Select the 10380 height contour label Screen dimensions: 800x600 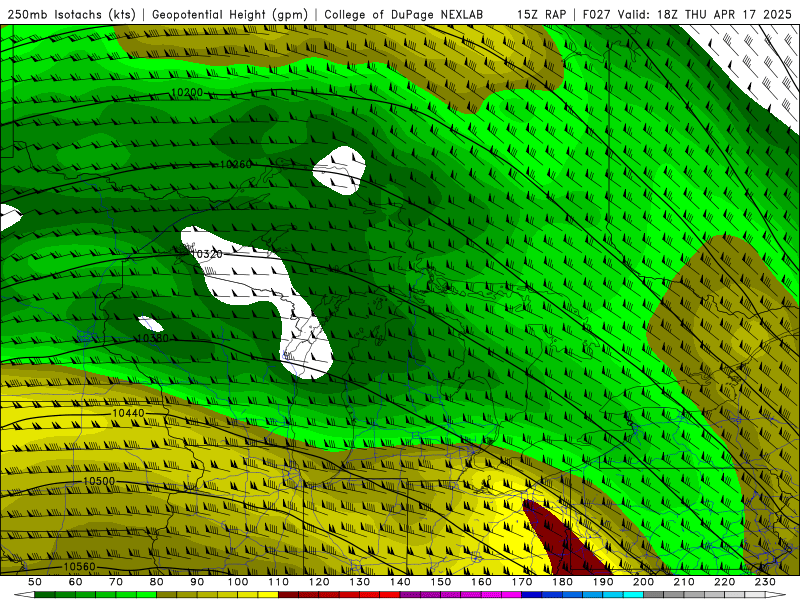[x=153, y=338]
